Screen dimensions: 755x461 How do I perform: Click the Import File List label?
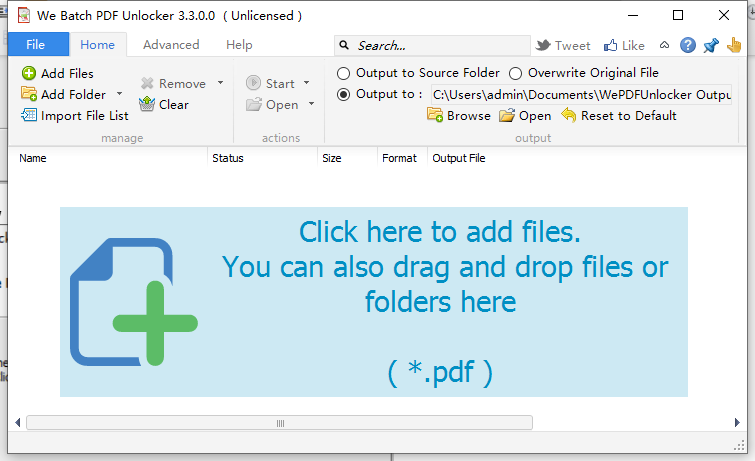(85, 116)
